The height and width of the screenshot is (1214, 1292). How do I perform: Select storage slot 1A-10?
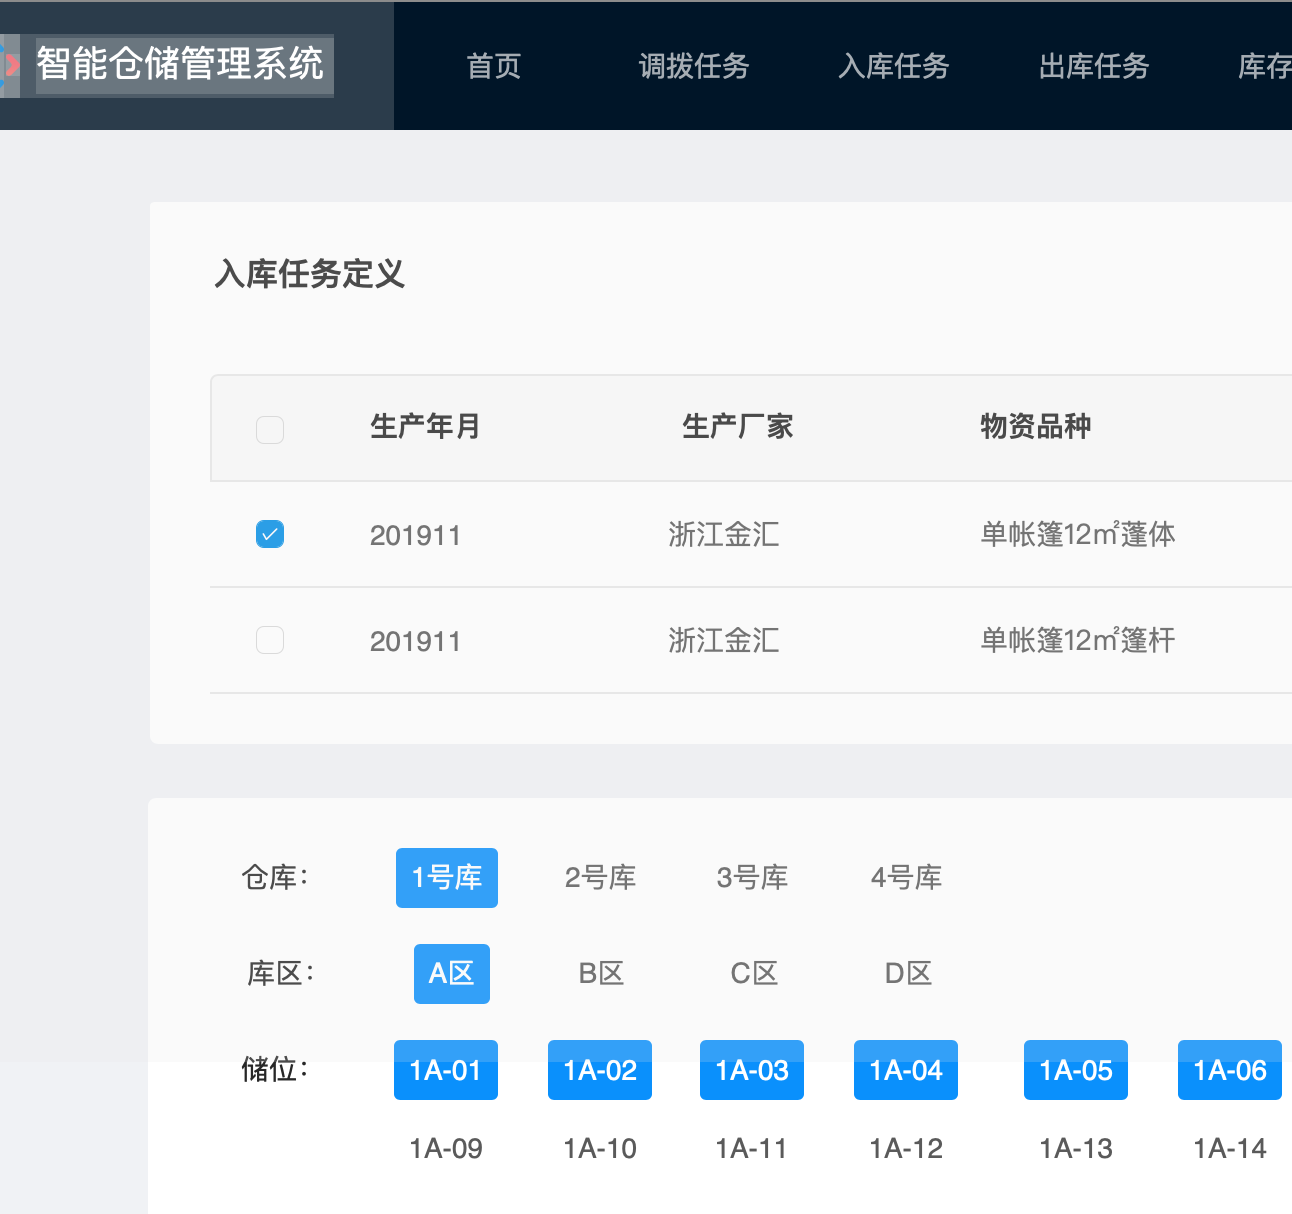600,1148
